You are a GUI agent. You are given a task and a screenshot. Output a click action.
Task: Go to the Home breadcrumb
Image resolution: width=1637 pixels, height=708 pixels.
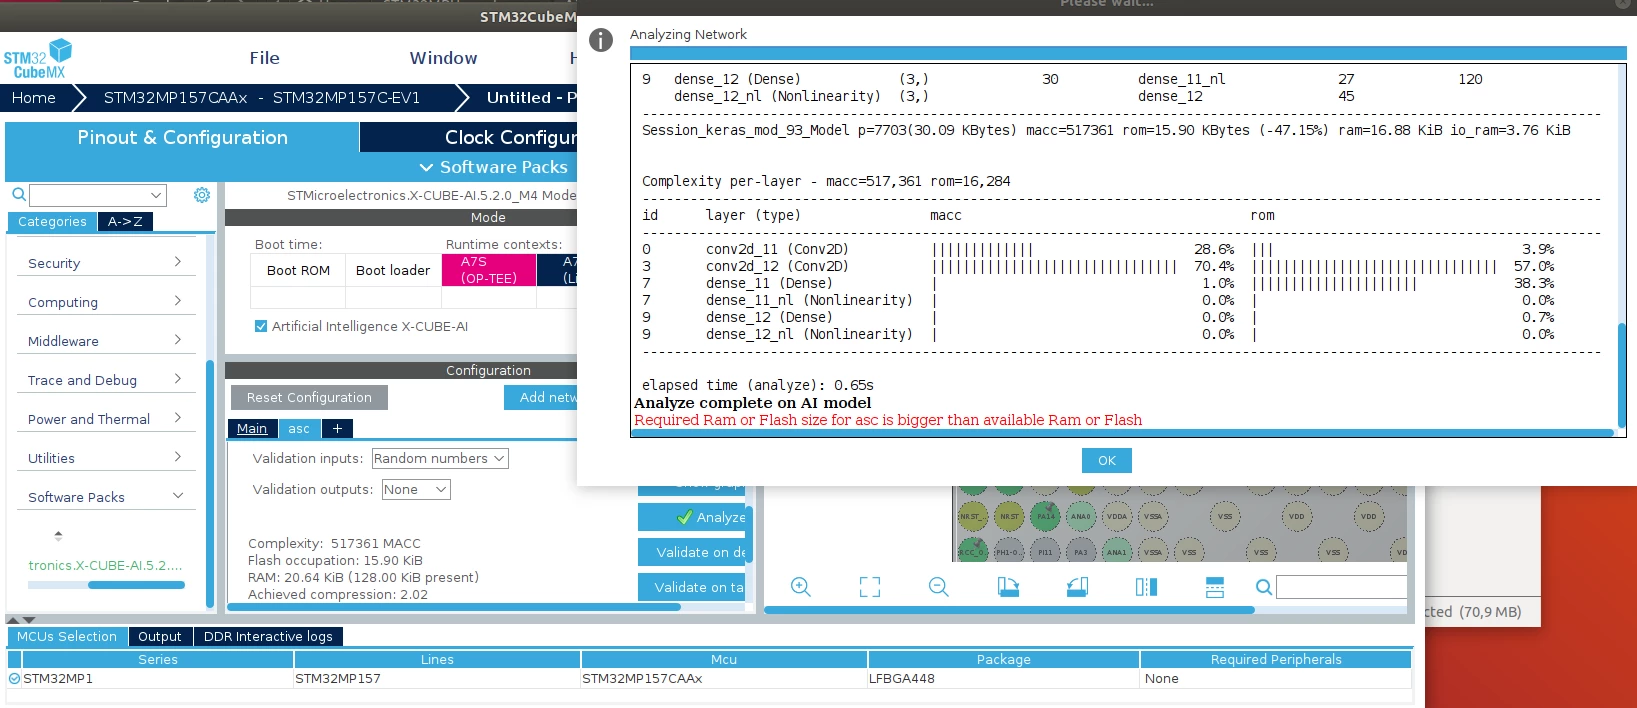click(34, 98)
